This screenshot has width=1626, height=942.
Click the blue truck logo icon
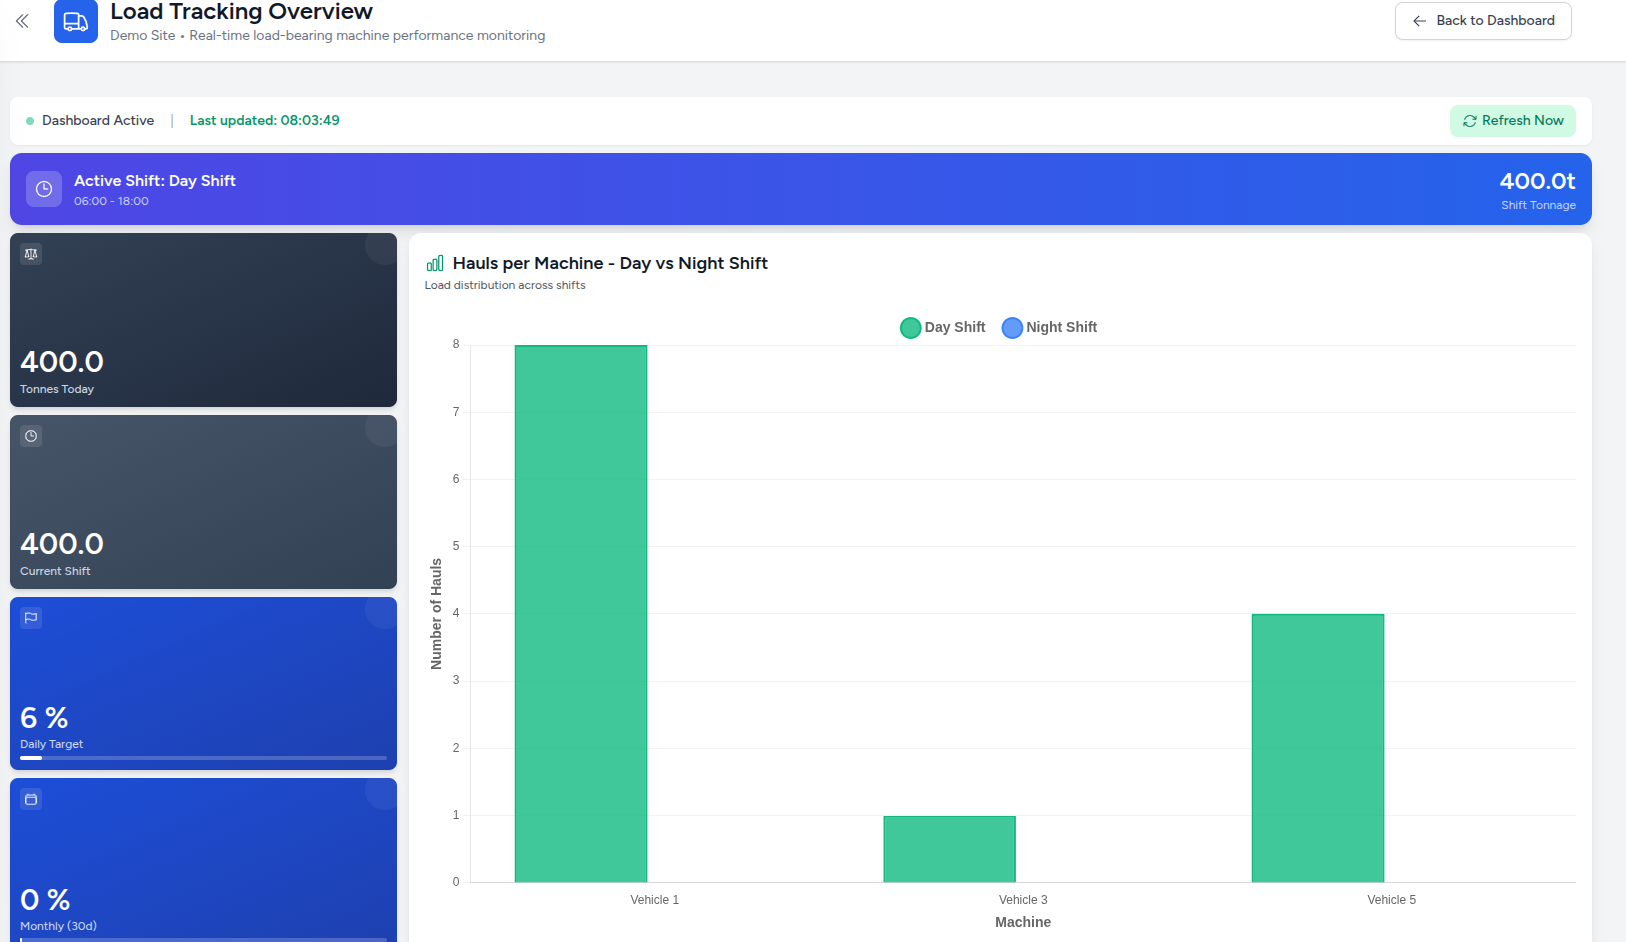[76, 20]
